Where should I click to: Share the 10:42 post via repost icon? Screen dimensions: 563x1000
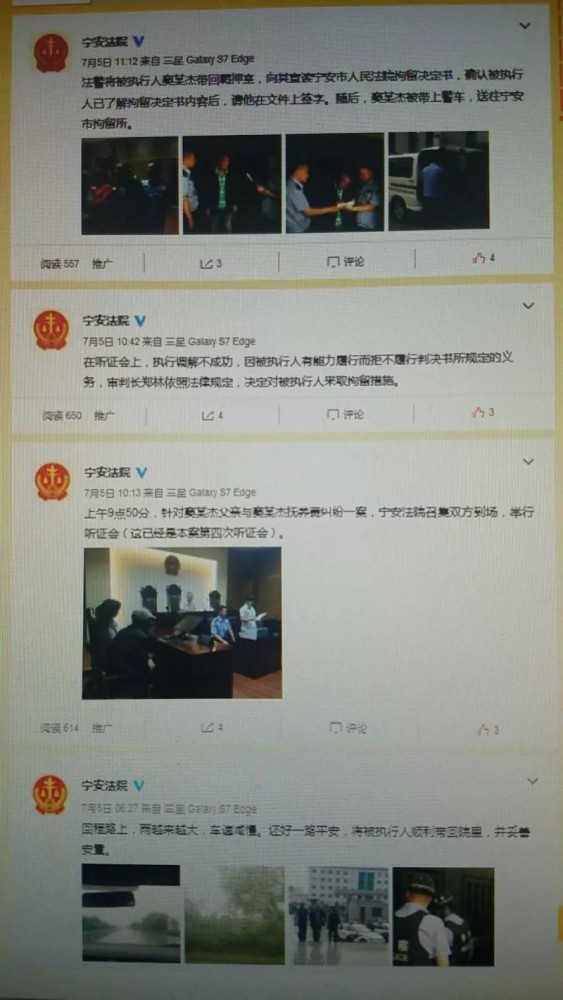pyautogui.click(x=212, y=415)
